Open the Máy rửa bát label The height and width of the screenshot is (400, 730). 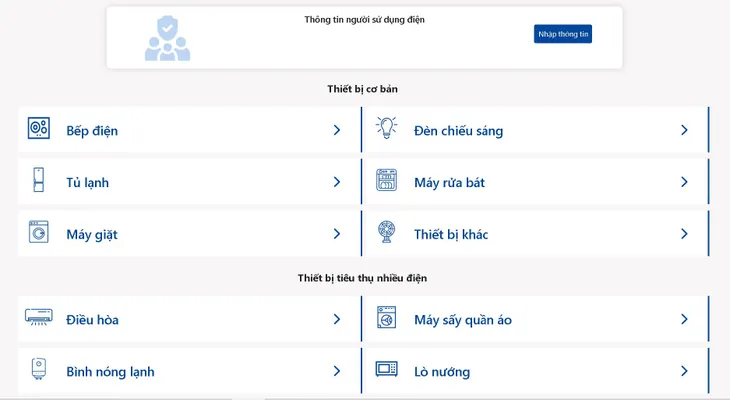click(x=449, y=183)
